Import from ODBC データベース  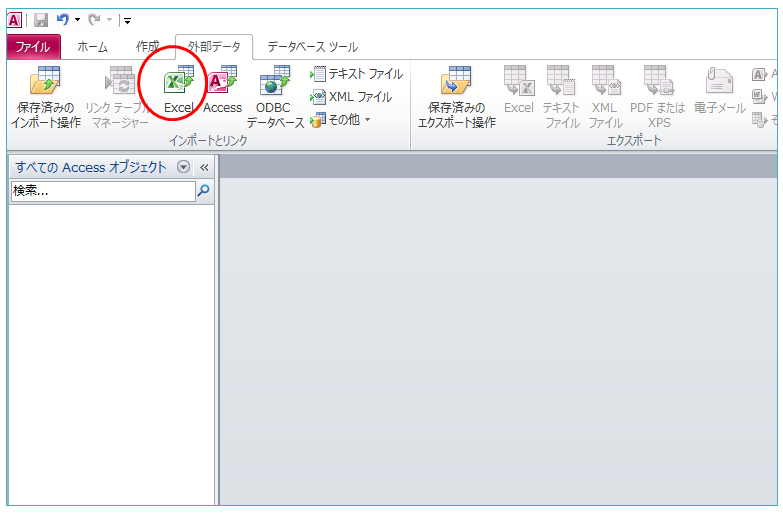coord(275,97)
